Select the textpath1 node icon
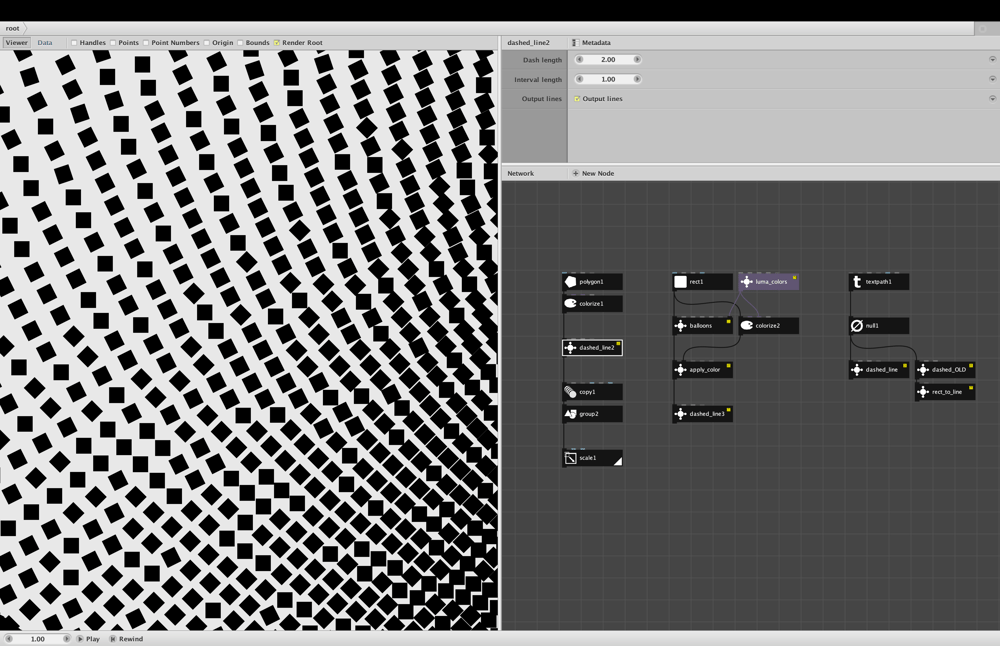This screenshot has height=646, width=1000. pos(857,282)
